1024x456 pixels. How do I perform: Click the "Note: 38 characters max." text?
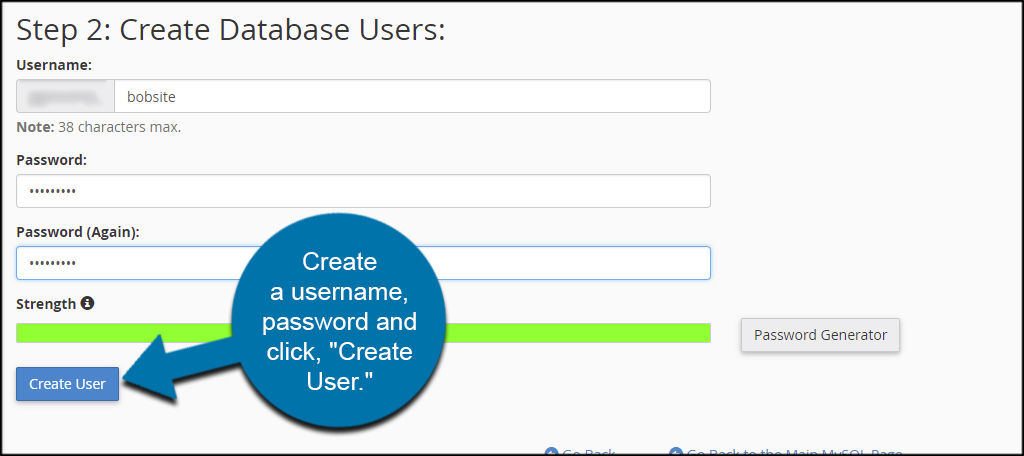click(x=99, y=127)
